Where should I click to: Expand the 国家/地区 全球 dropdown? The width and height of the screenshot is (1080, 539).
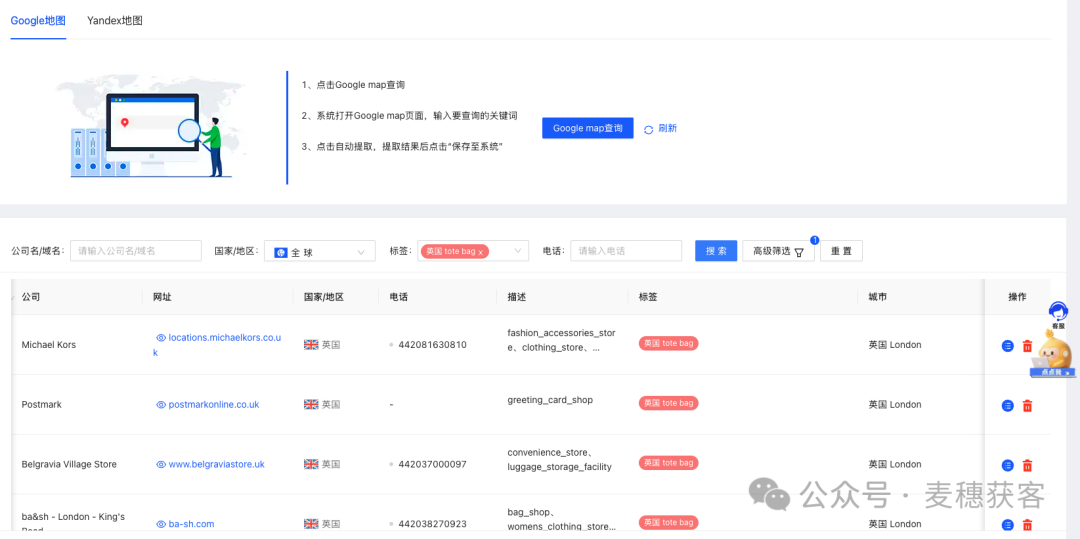pyautogui.click(x=320, y=251)
